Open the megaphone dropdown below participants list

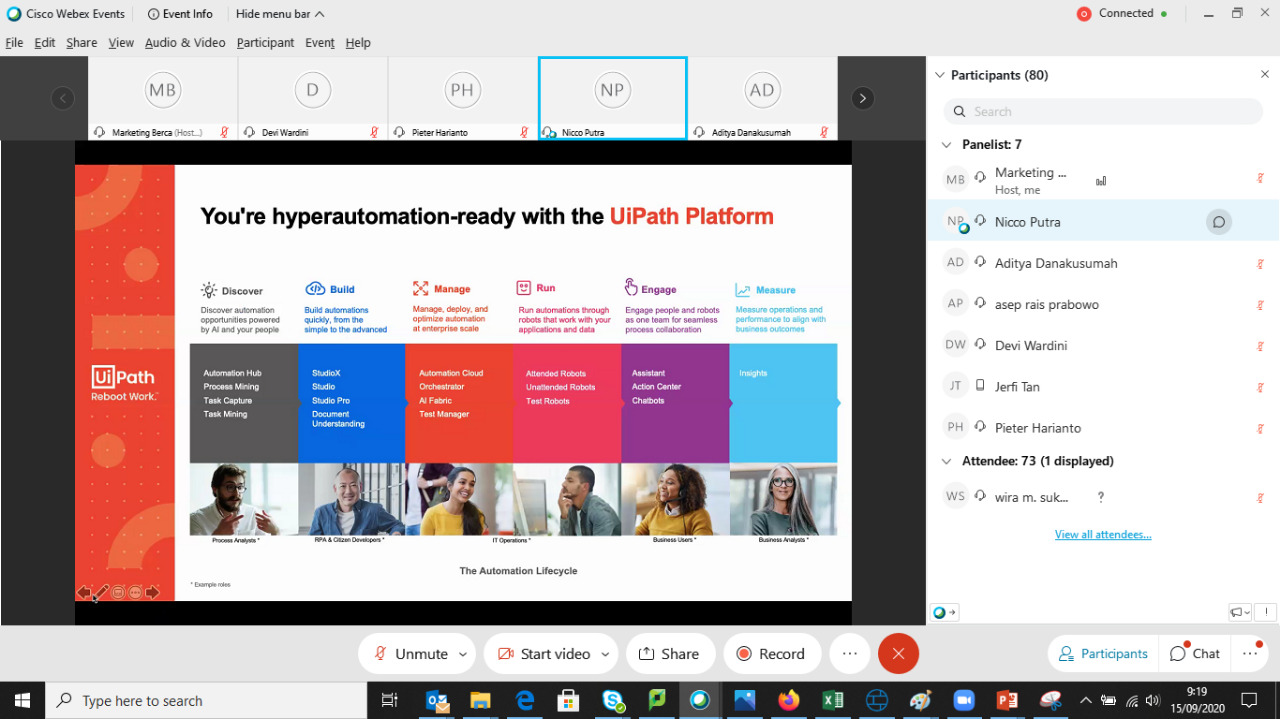point(1240,612)
